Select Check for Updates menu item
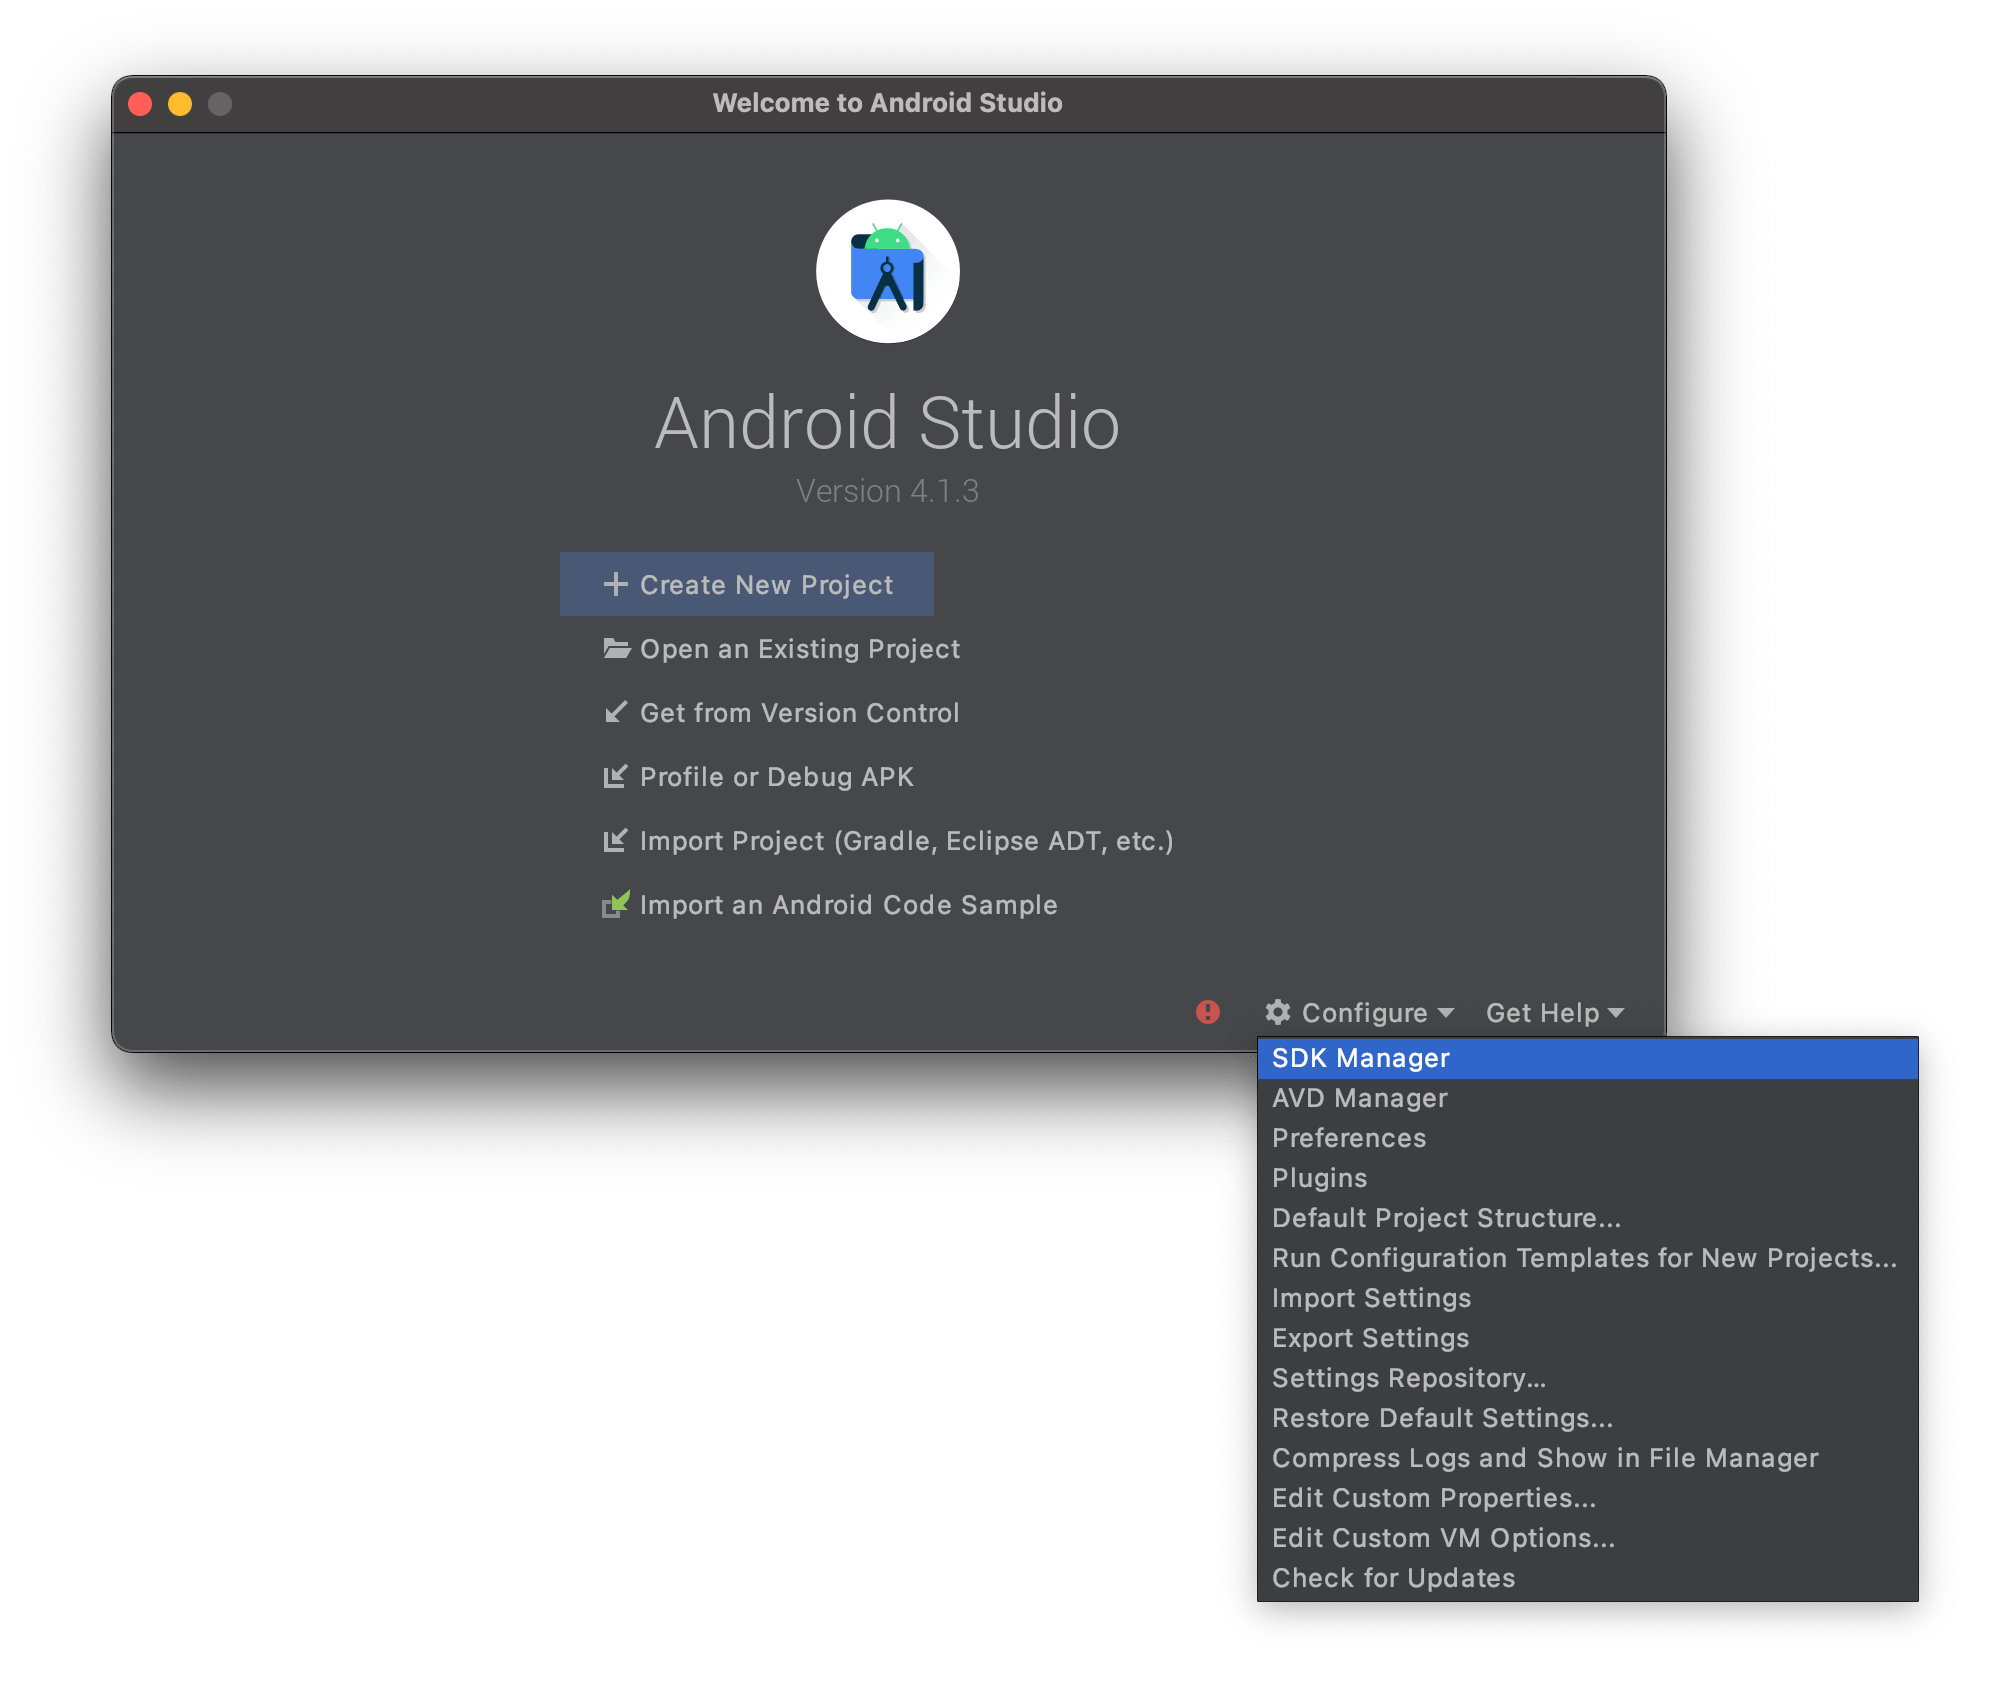2000x1694 pixels. pyautogui.click(x=1393, y=1578)
